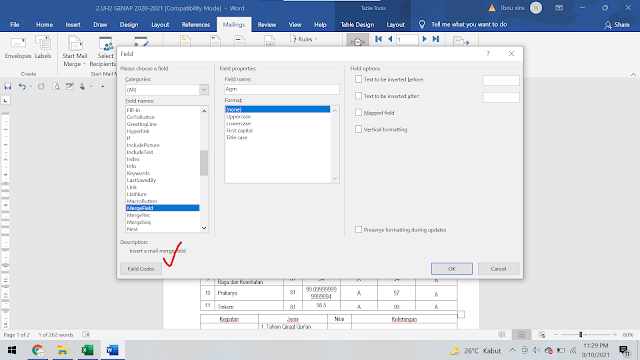This screenshot has height=360, width=640.
Task: Enable Text to be inserted after
Action: point(358,96)
